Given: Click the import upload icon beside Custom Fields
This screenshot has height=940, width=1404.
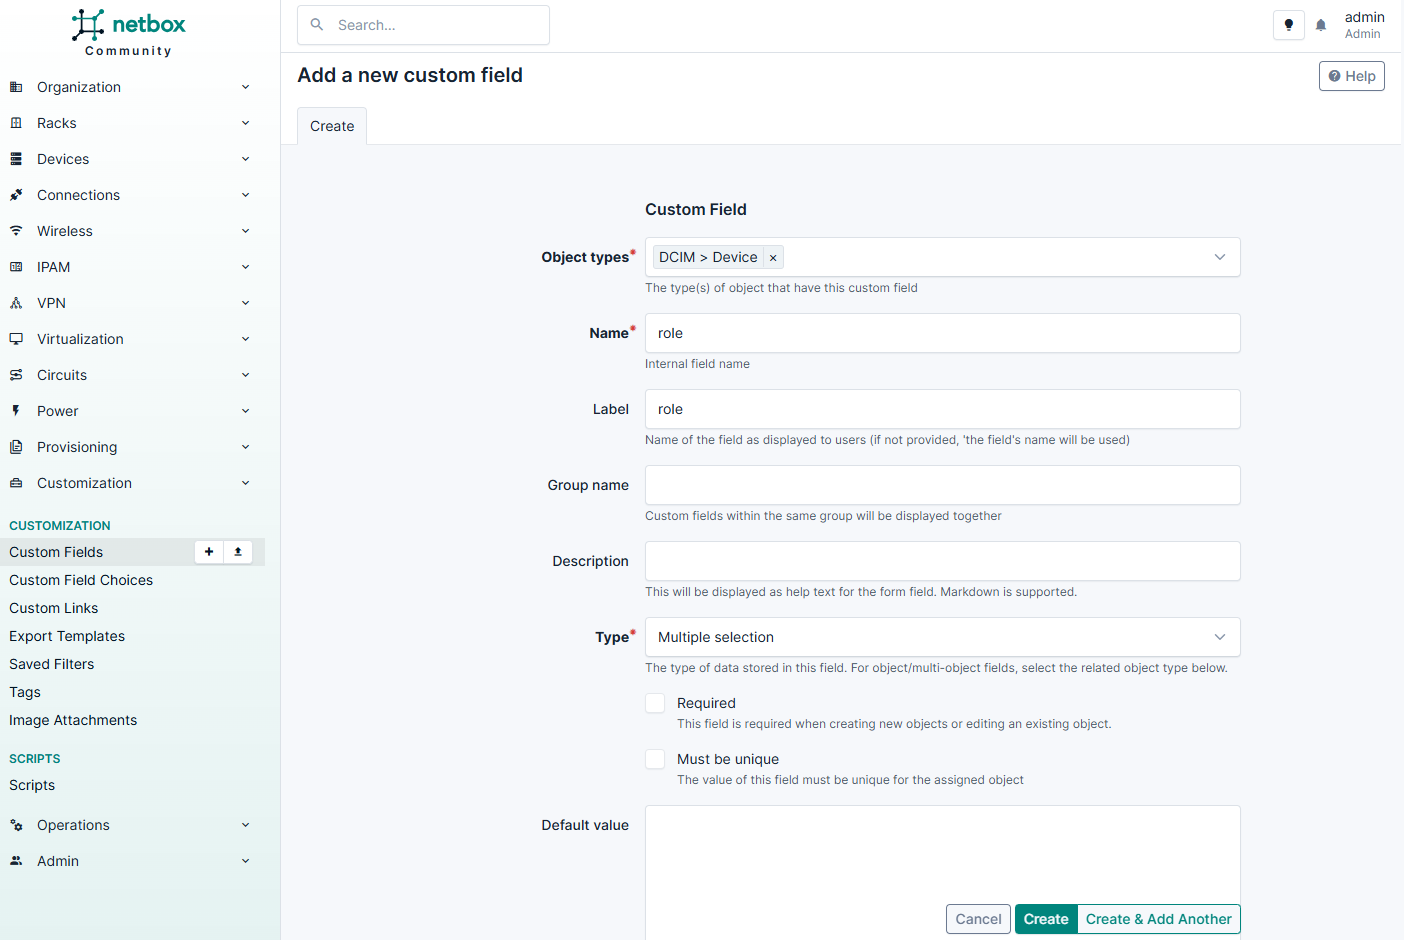Looking at the screenshot, I should (238, 552).
